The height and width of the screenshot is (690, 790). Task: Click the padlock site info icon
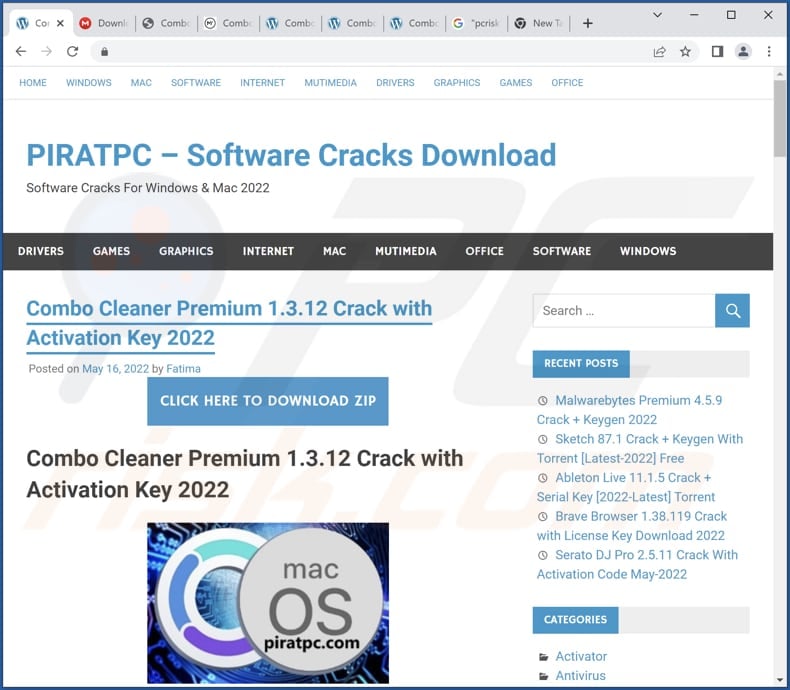click(x=104, y=51)
